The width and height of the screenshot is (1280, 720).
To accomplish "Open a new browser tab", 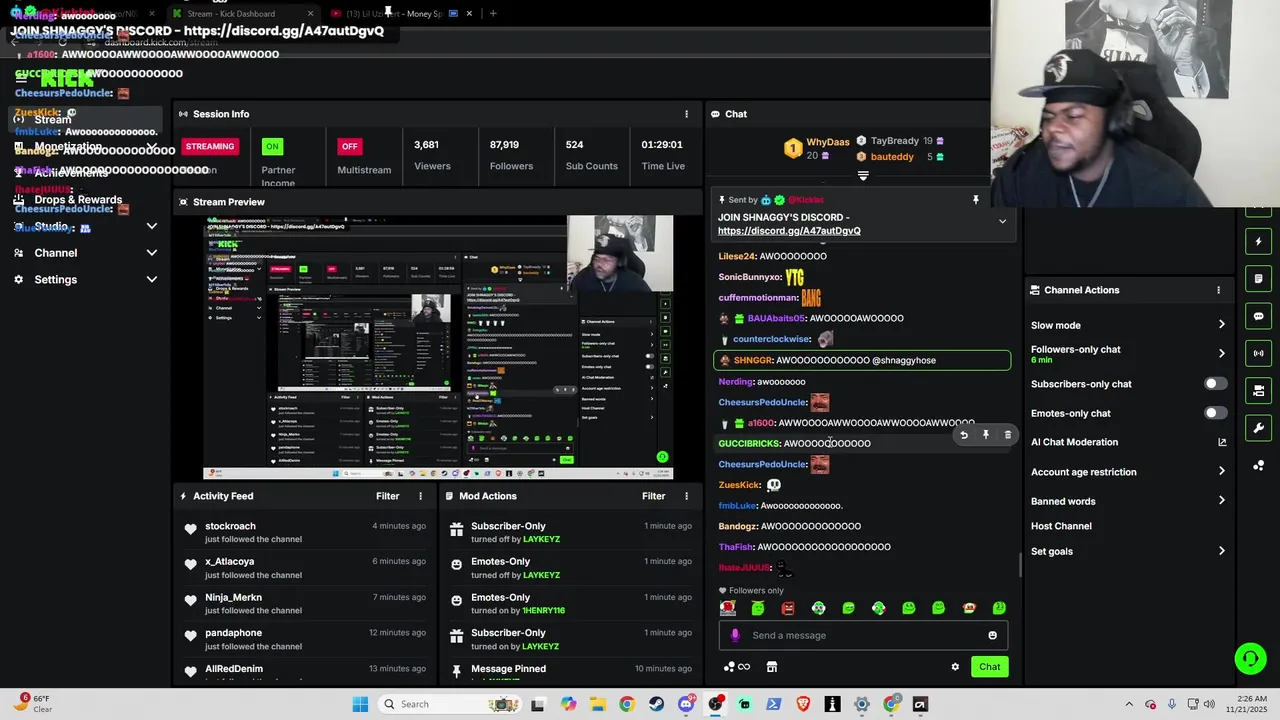I will (x=493, y=14).
